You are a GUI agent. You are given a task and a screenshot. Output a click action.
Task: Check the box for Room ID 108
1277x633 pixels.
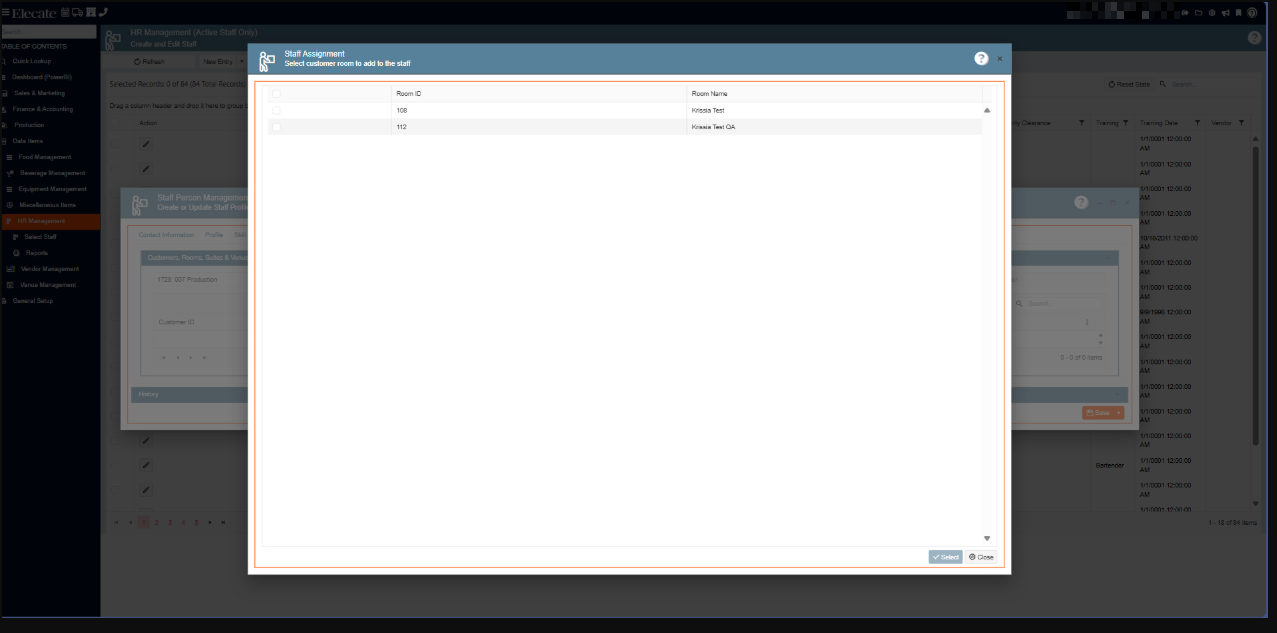point(277,110)
